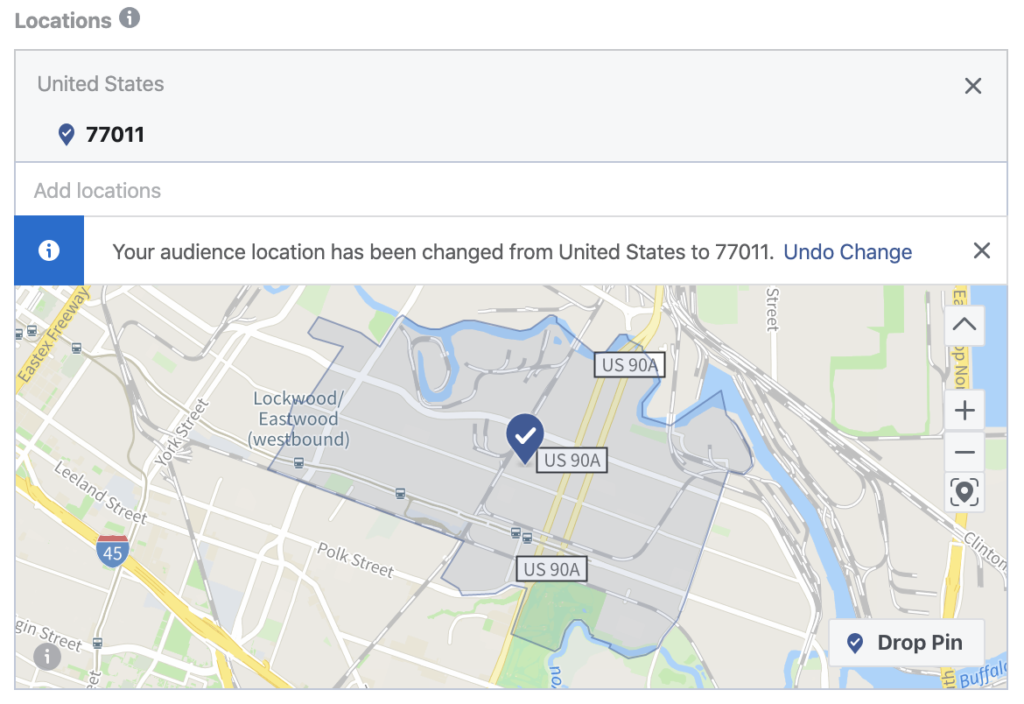
Task: Click the United States country label
Action: pyautogui.click(x=101, y=84)
